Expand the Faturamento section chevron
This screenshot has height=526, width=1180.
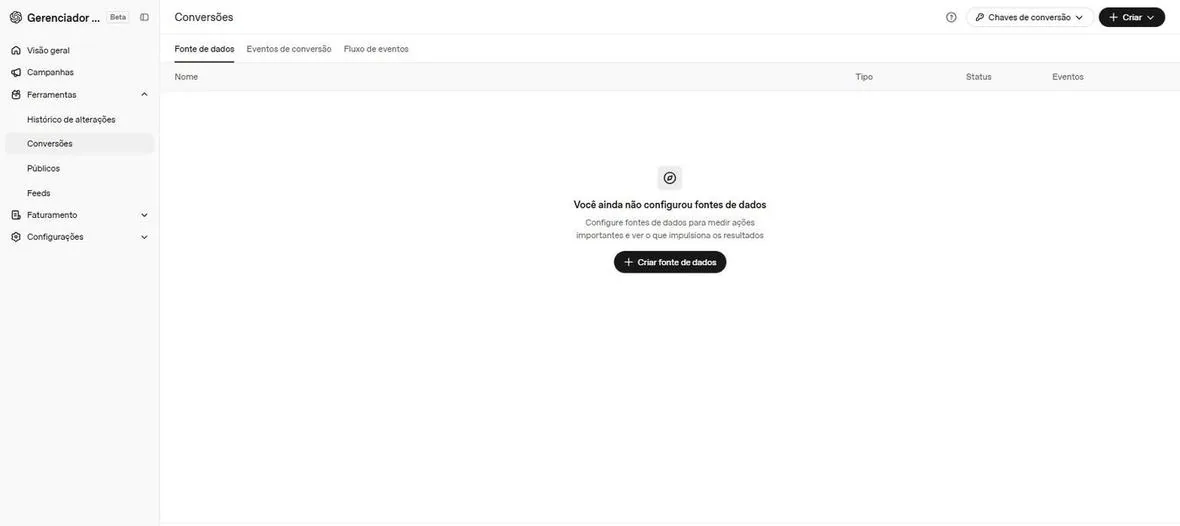(144, 215)
